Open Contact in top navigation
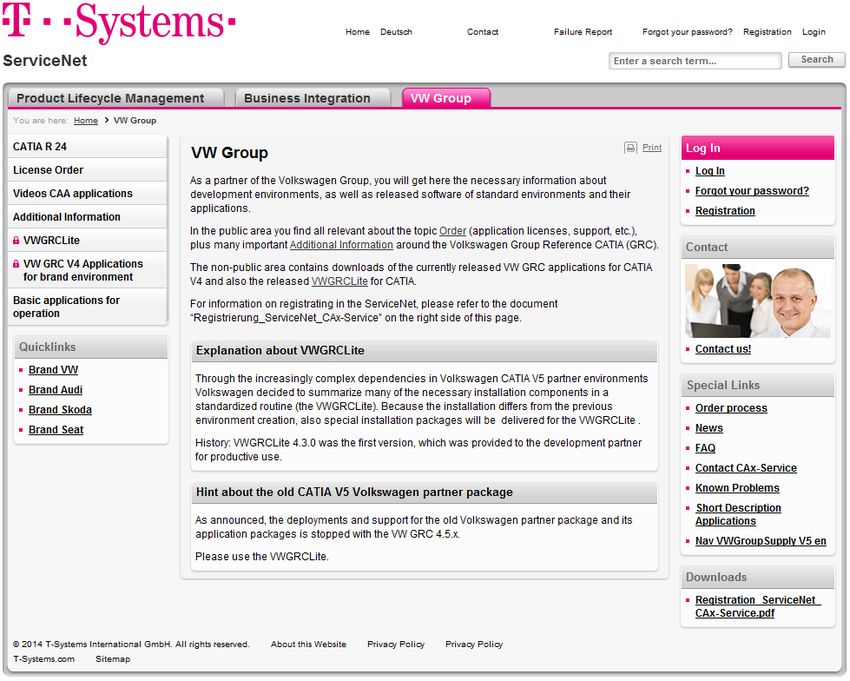The image size is (850, 681). [482, 32]
